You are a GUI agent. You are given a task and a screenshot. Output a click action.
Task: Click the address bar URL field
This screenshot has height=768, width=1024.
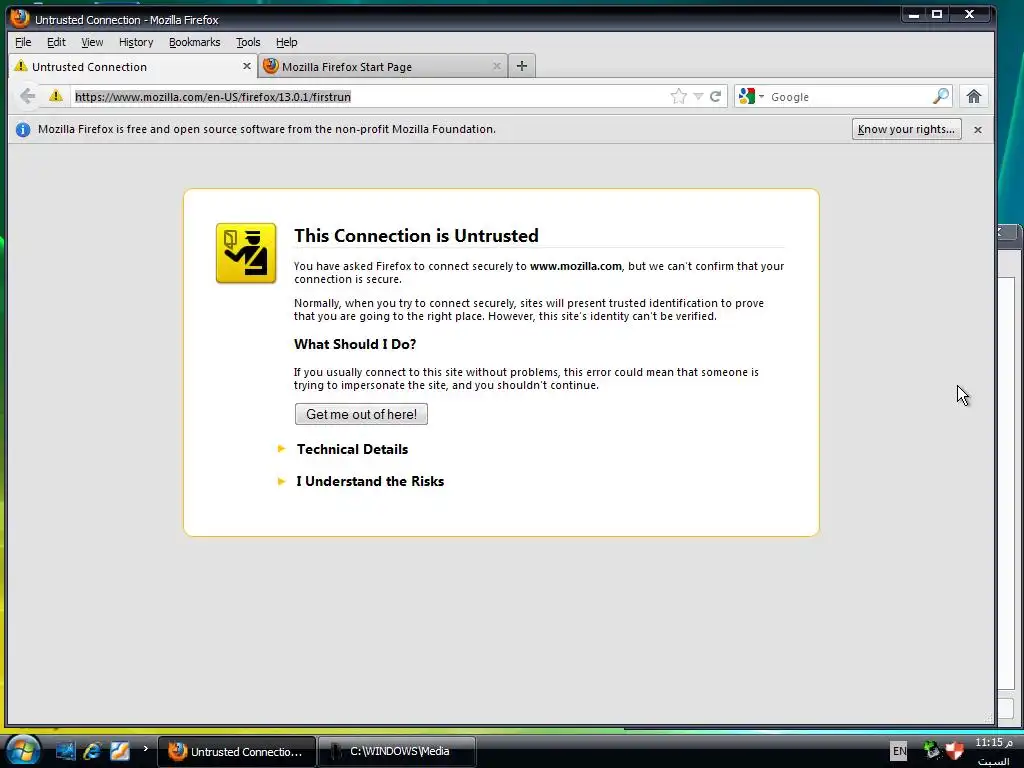[x=372, y=97]
